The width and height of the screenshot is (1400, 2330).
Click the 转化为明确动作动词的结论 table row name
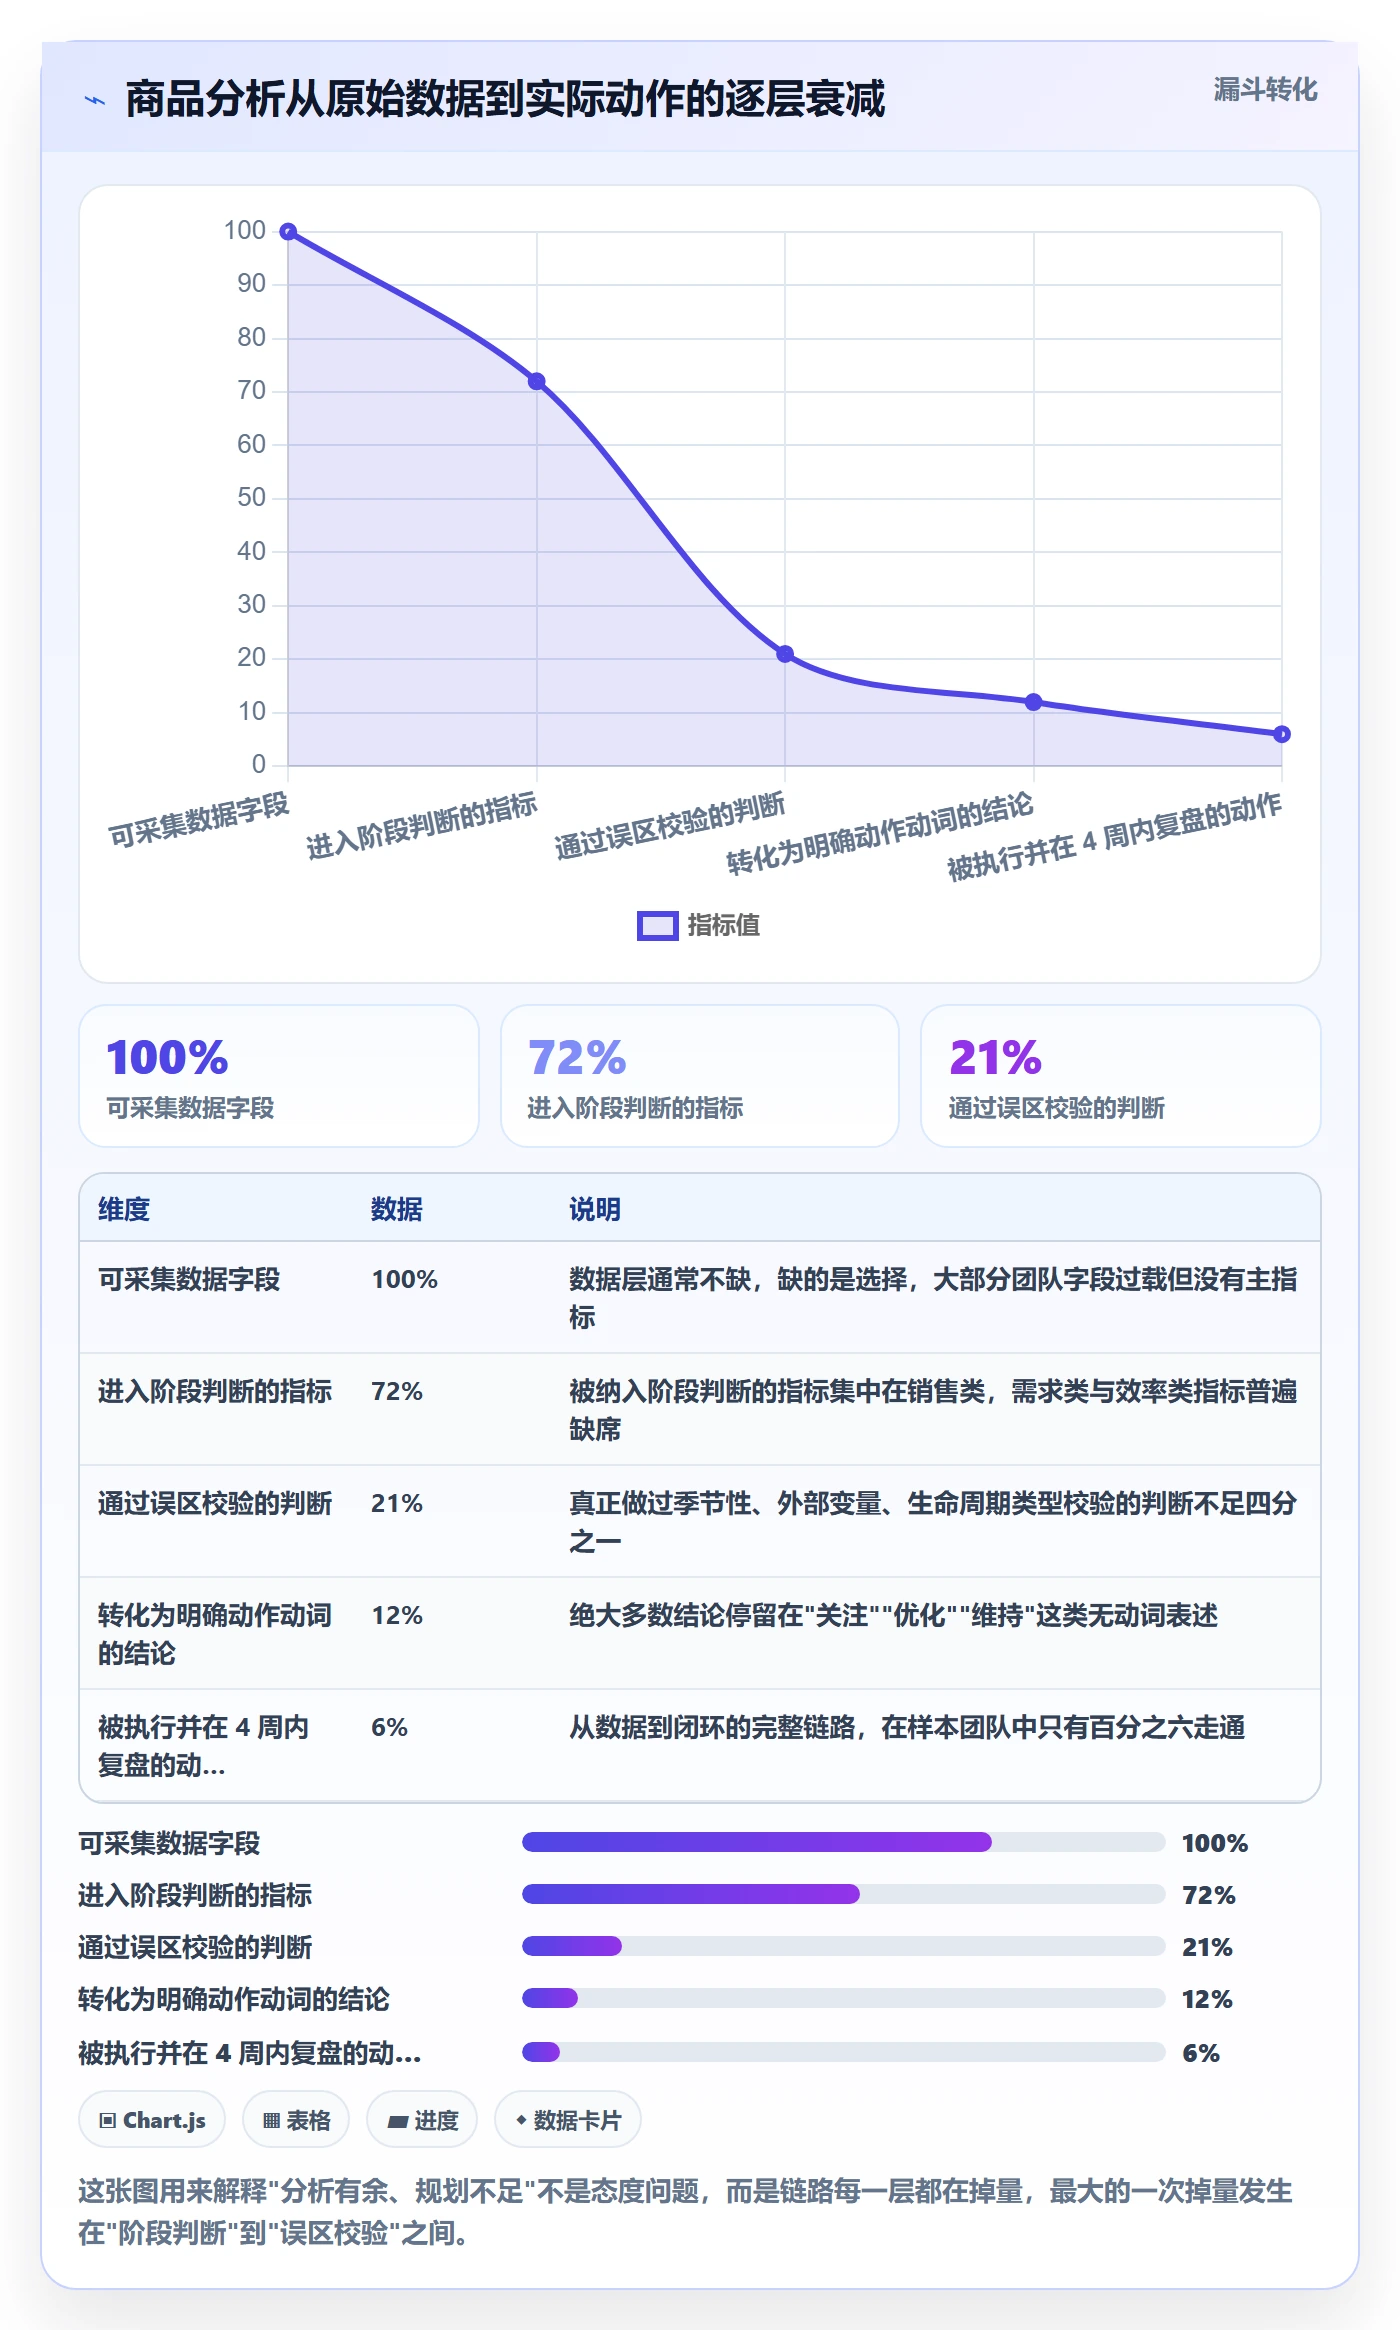point(215,1634)
